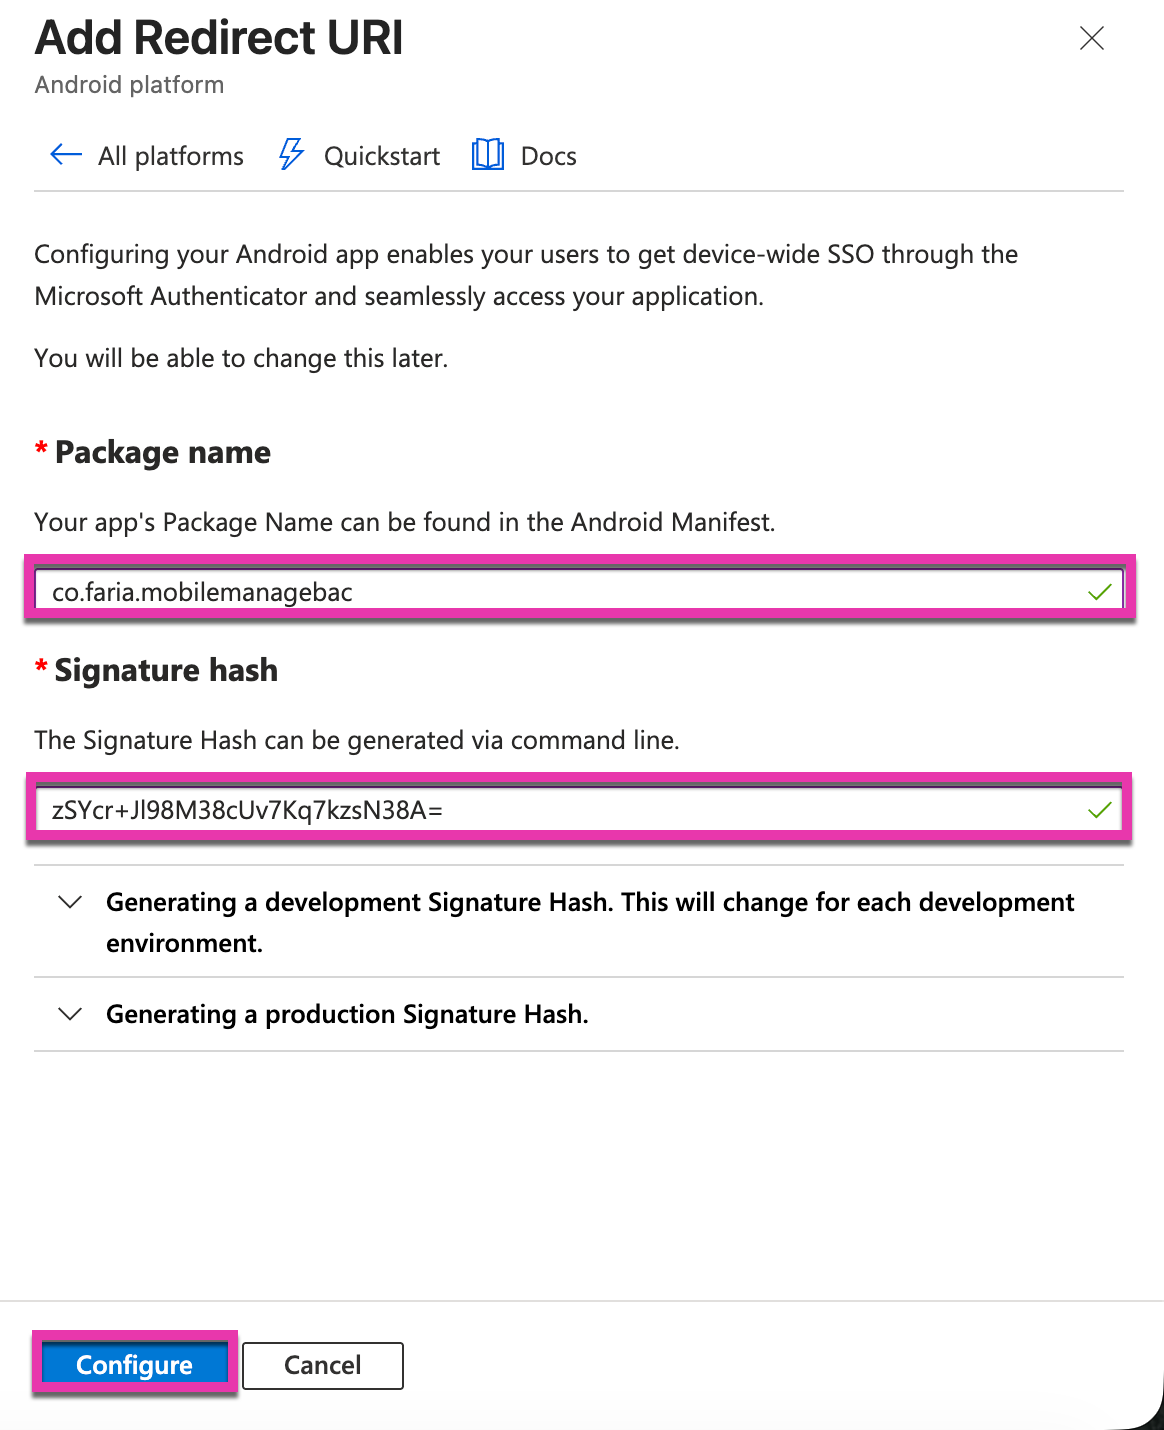Open the Docs menu item
This screenshot has height=1430, width=1164.
549,156
